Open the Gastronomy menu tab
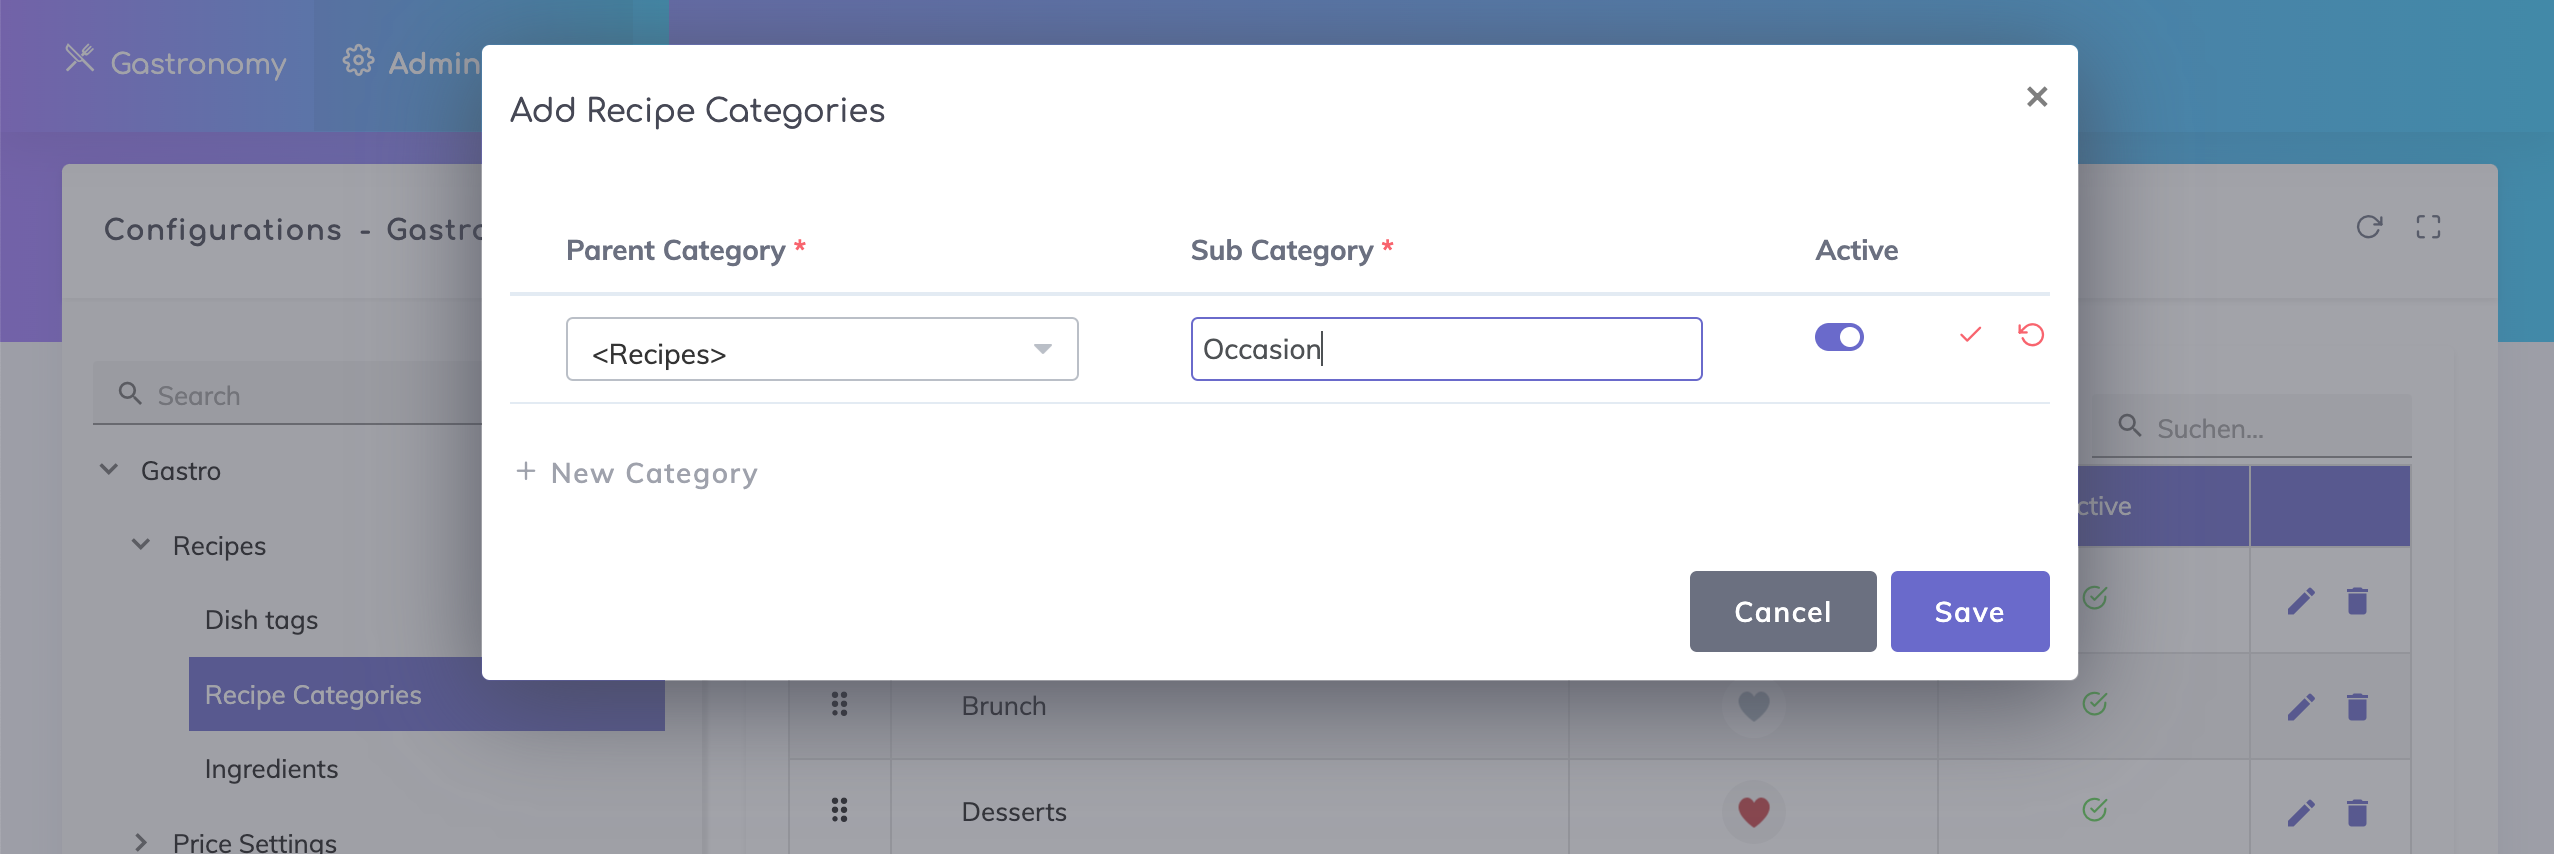 click(x=177, y=63)
